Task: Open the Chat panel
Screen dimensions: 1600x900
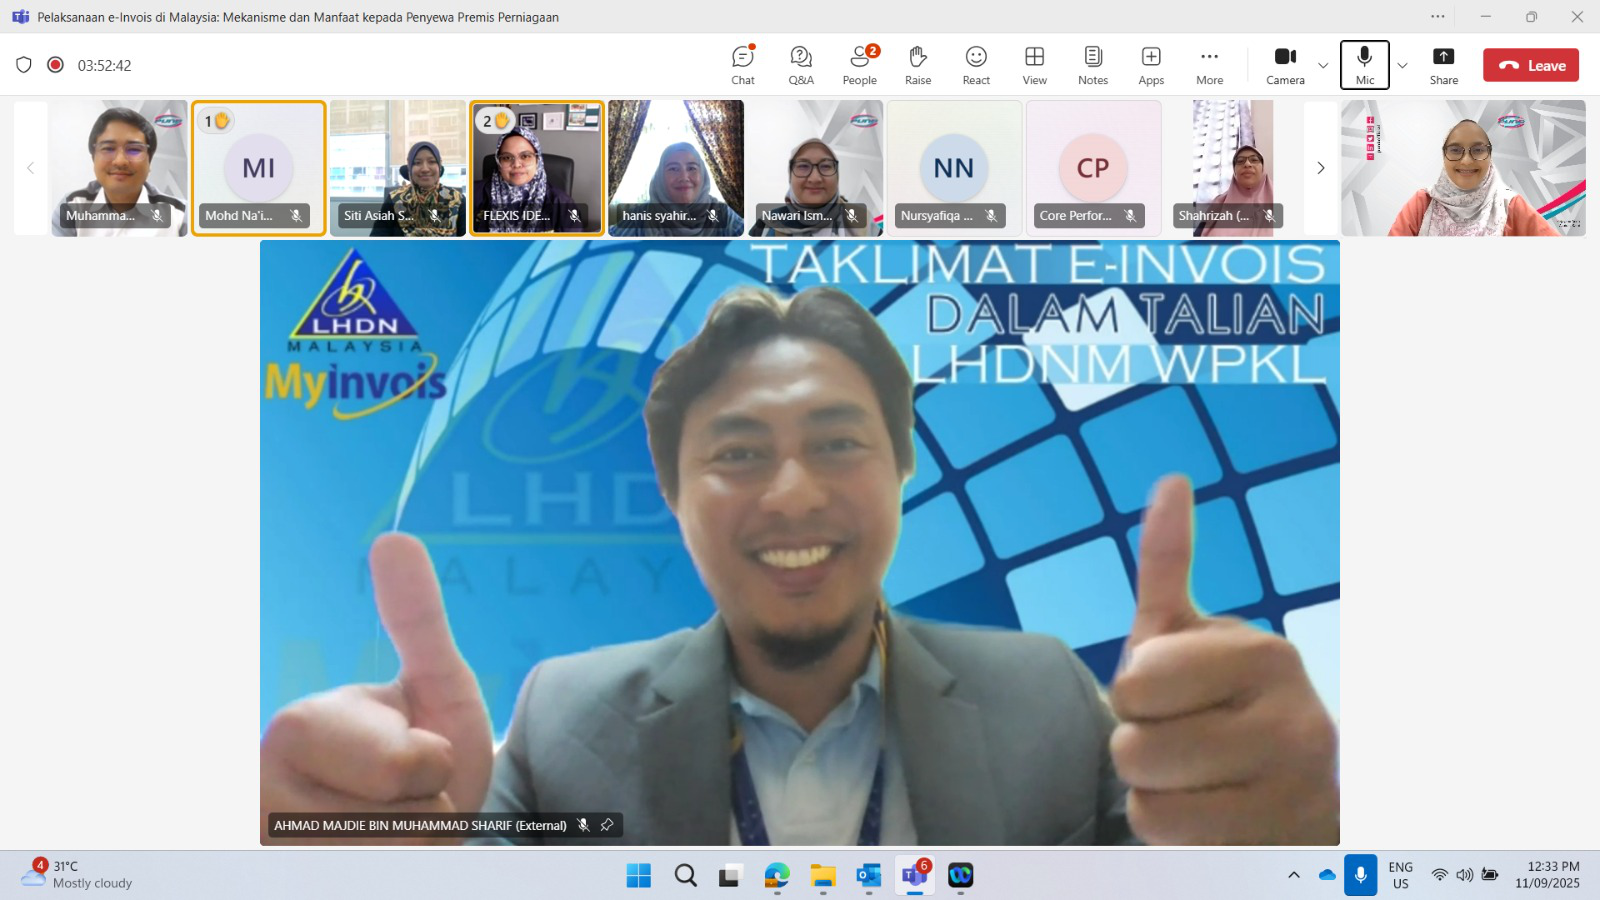Action: (742, 65)
